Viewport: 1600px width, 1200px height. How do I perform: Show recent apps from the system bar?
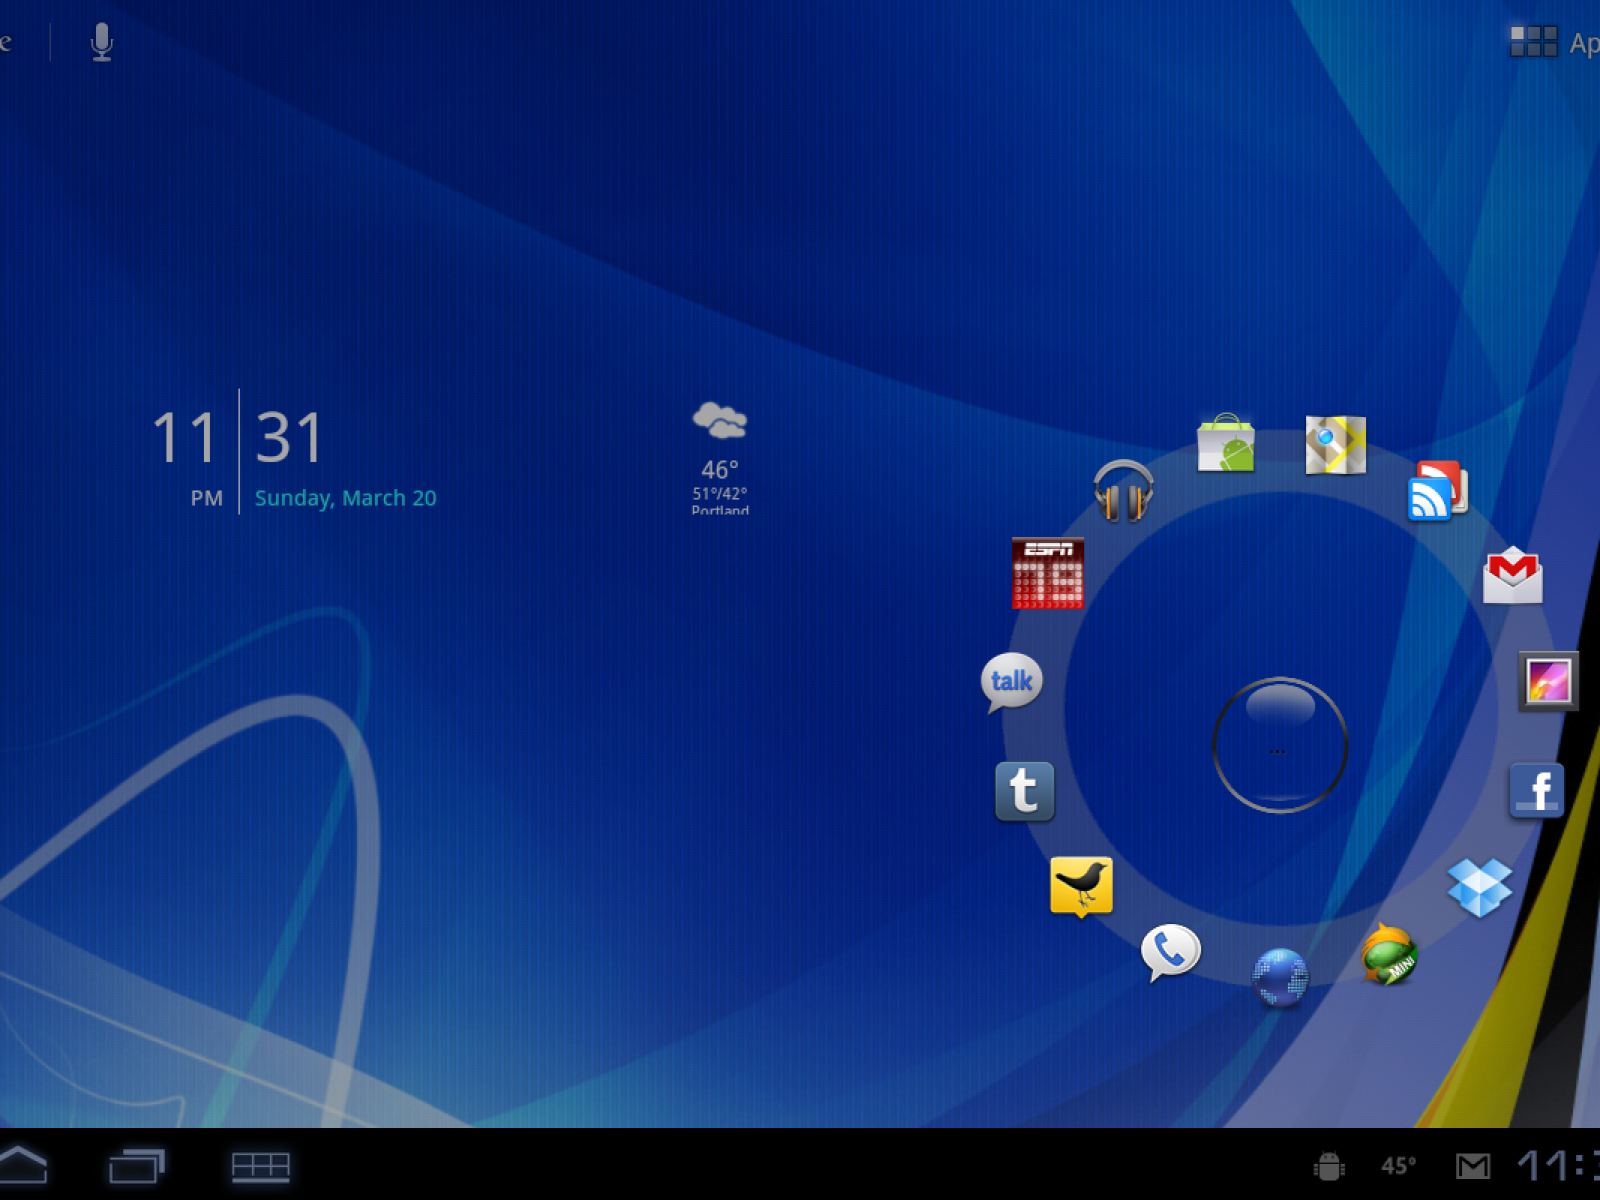[136, 1166]
